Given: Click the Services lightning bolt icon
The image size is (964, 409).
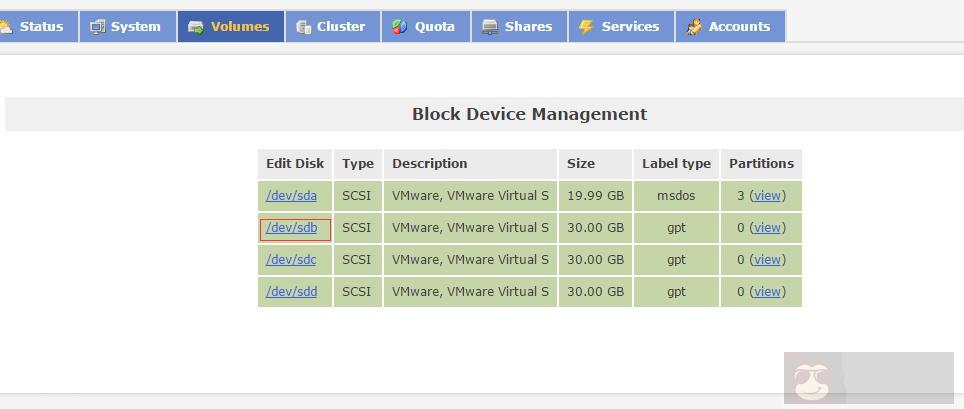Looking at the screenshot, I should tap(586, 27).
